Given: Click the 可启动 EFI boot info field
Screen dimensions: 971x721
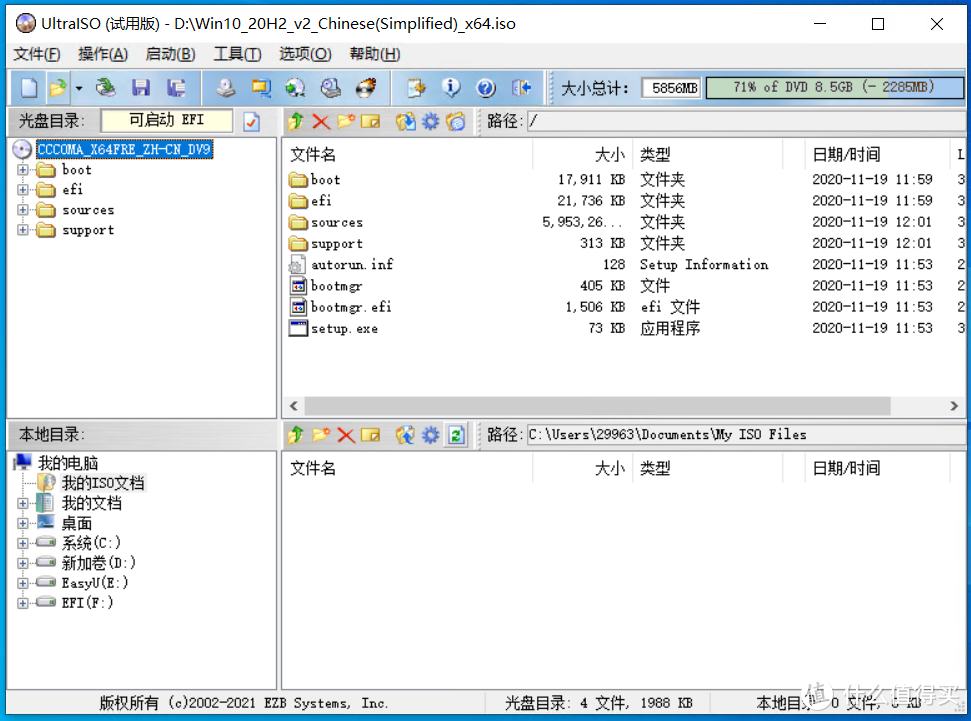Looking at the screenshot, I should pyautogui.click(x=167, y=120).
